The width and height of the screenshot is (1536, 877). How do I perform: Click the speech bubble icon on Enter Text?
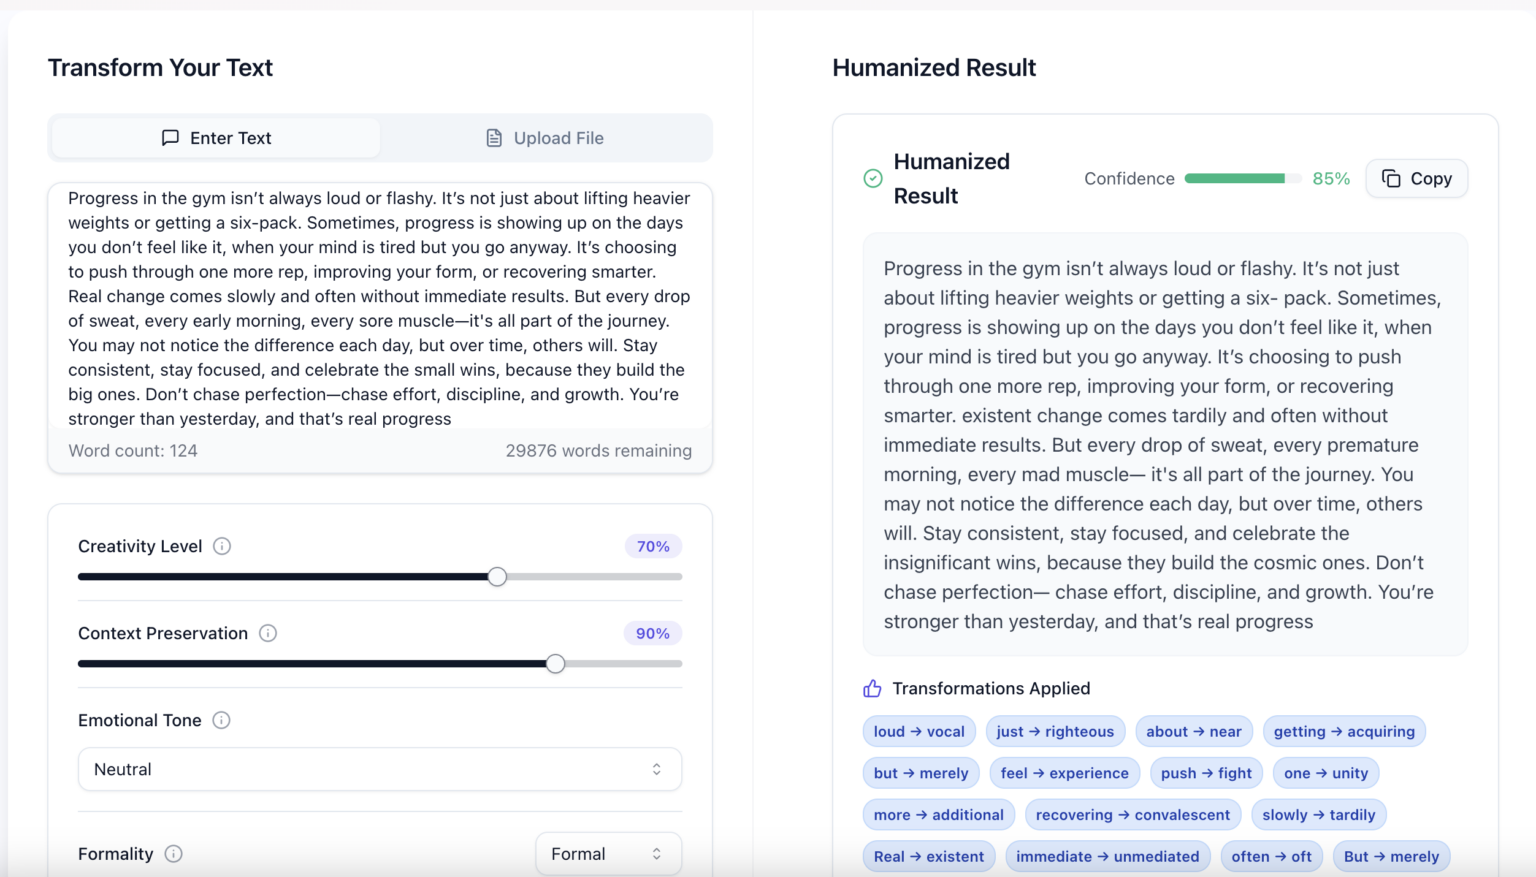170,137
